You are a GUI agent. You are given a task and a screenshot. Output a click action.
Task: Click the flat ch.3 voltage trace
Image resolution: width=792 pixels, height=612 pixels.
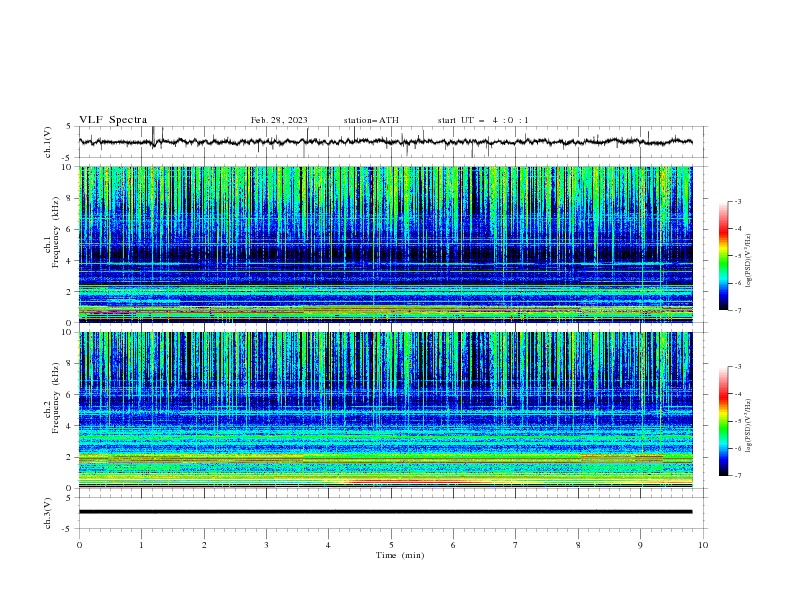tap(385, 512)
